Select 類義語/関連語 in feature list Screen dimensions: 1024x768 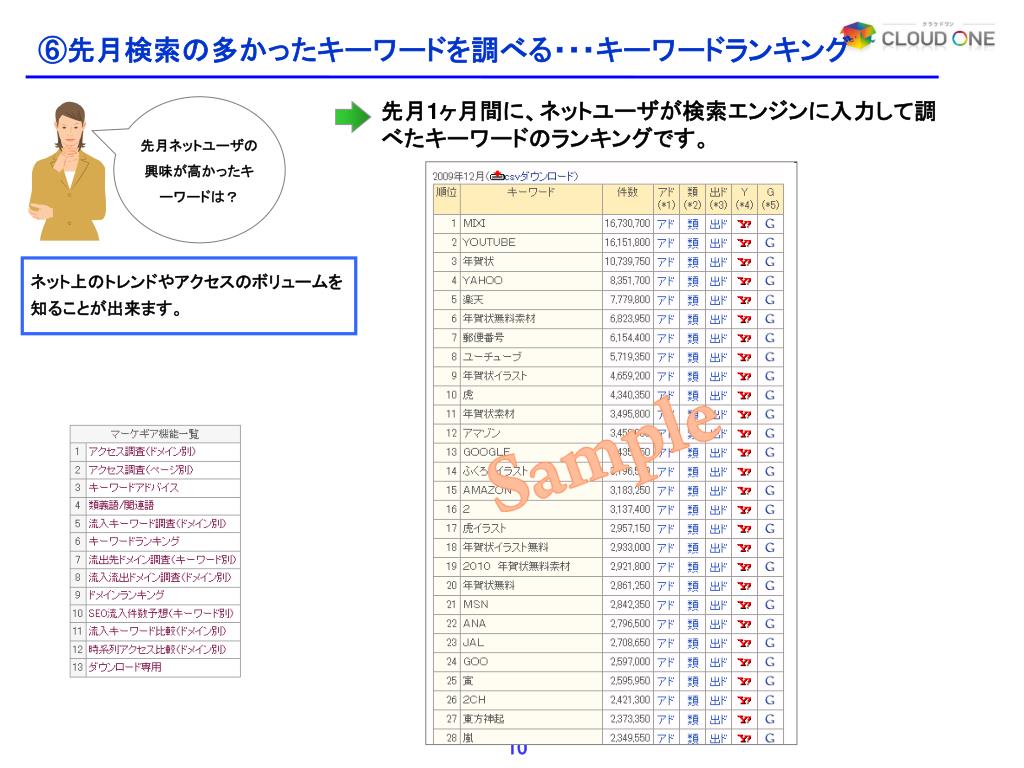click(x=121, y=505)
